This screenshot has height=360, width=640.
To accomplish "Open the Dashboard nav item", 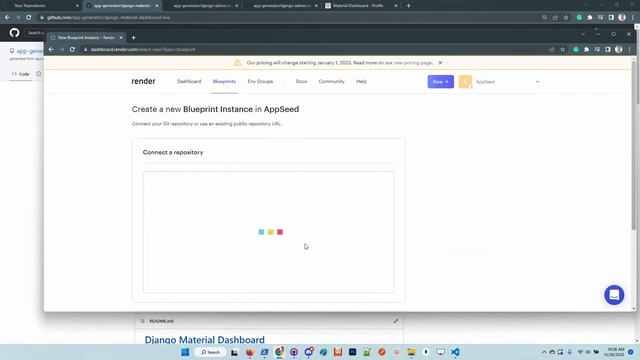I will point(189,82).
